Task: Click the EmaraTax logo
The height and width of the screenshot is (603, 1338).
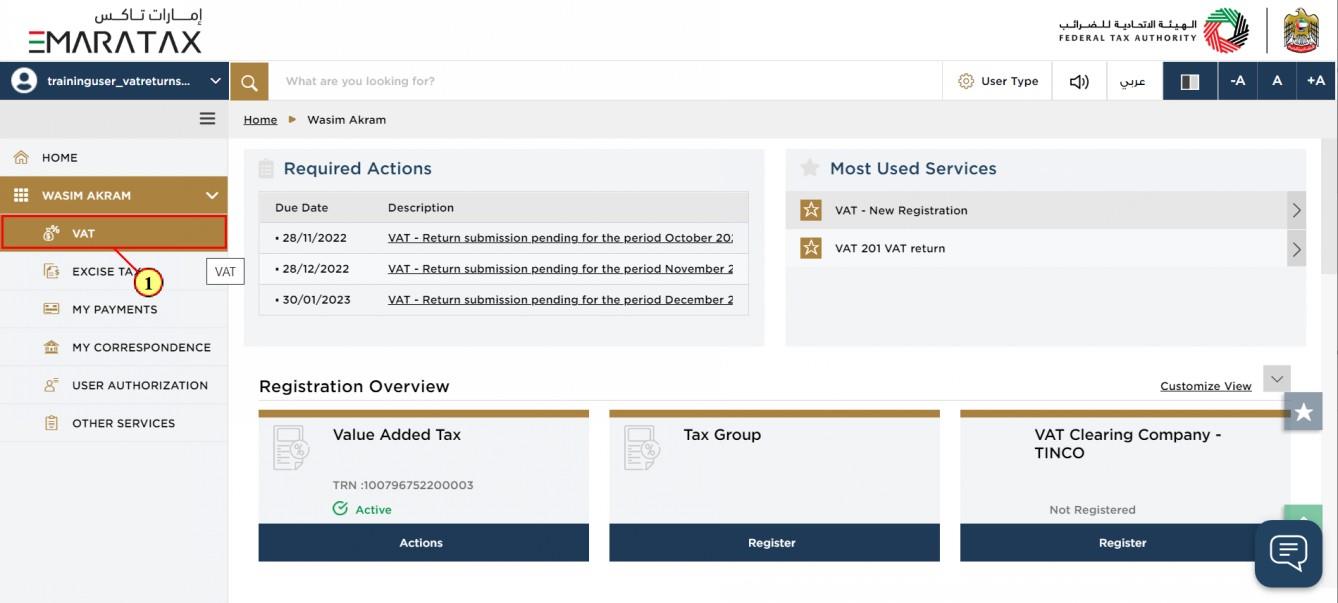Action: click(115, 30)
